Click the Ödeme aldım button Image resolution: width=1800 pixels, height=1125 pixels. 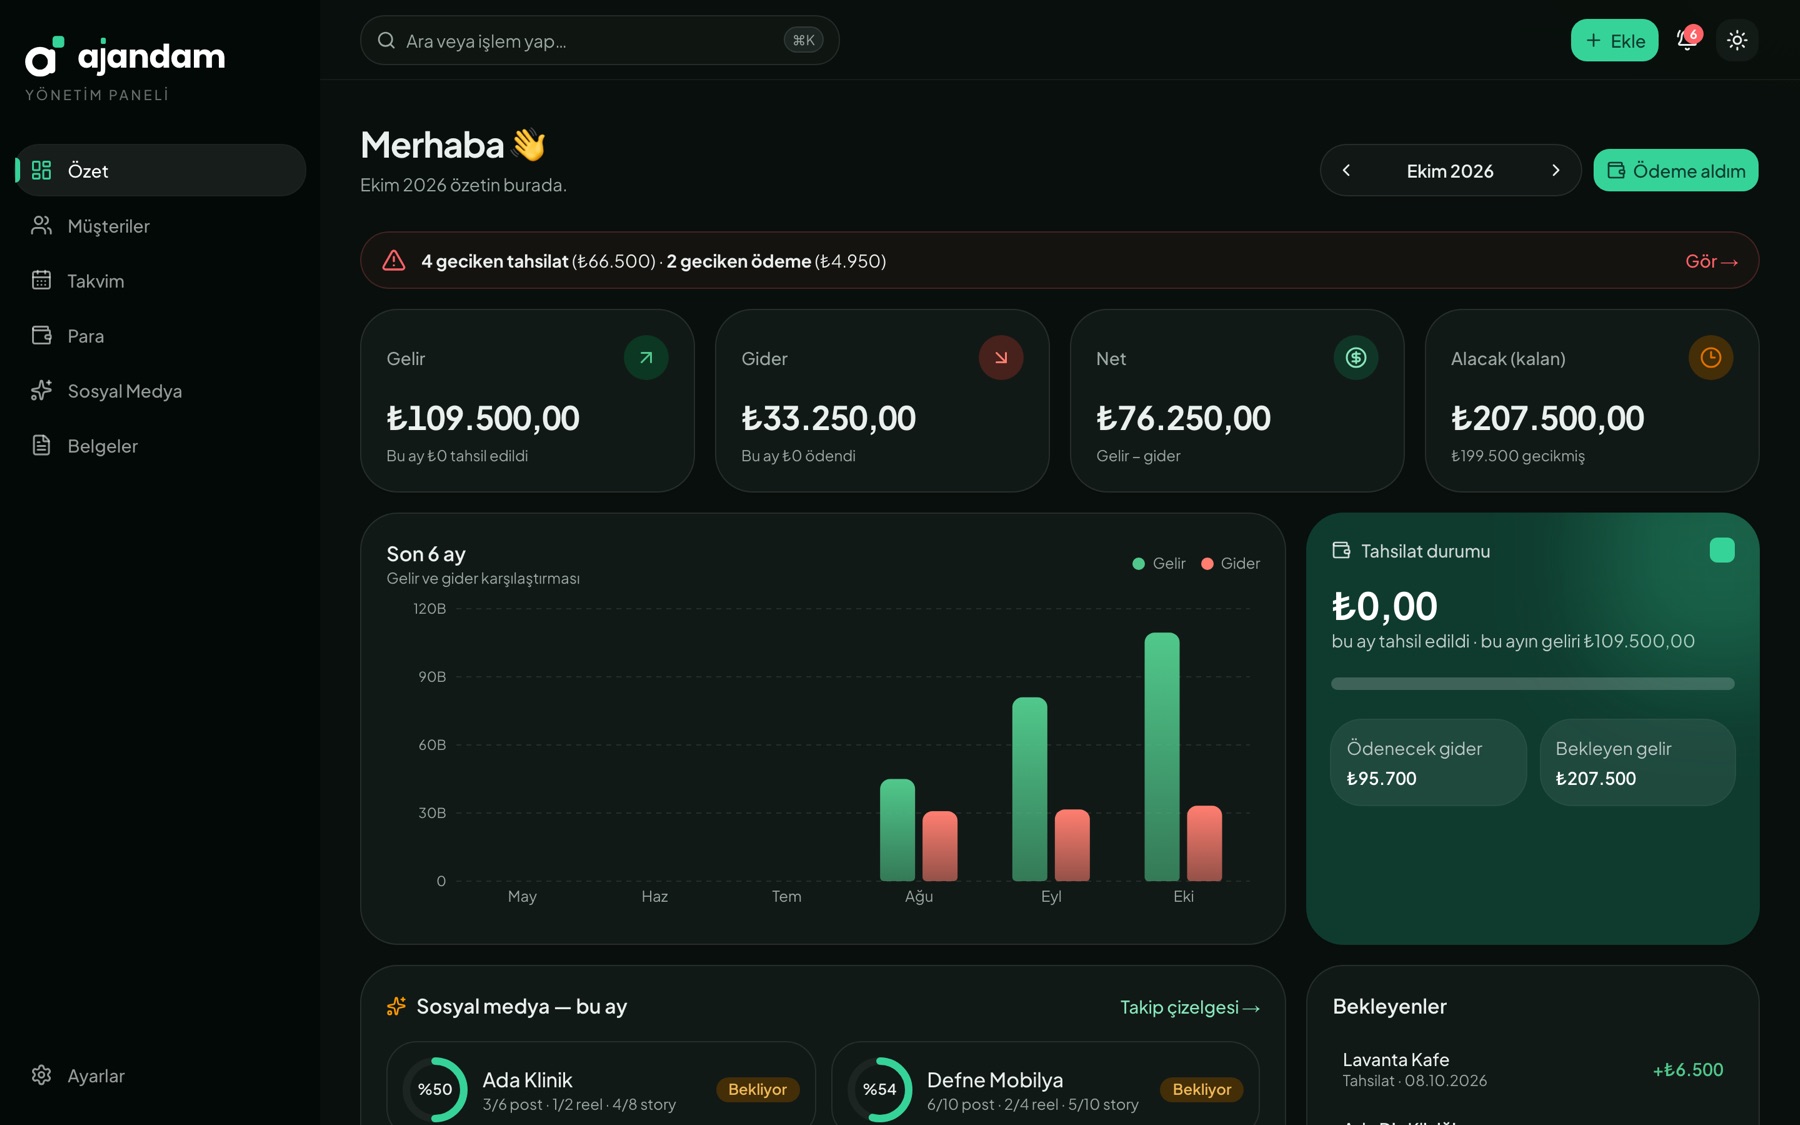pyautogui.click(x=1676, y=170)
